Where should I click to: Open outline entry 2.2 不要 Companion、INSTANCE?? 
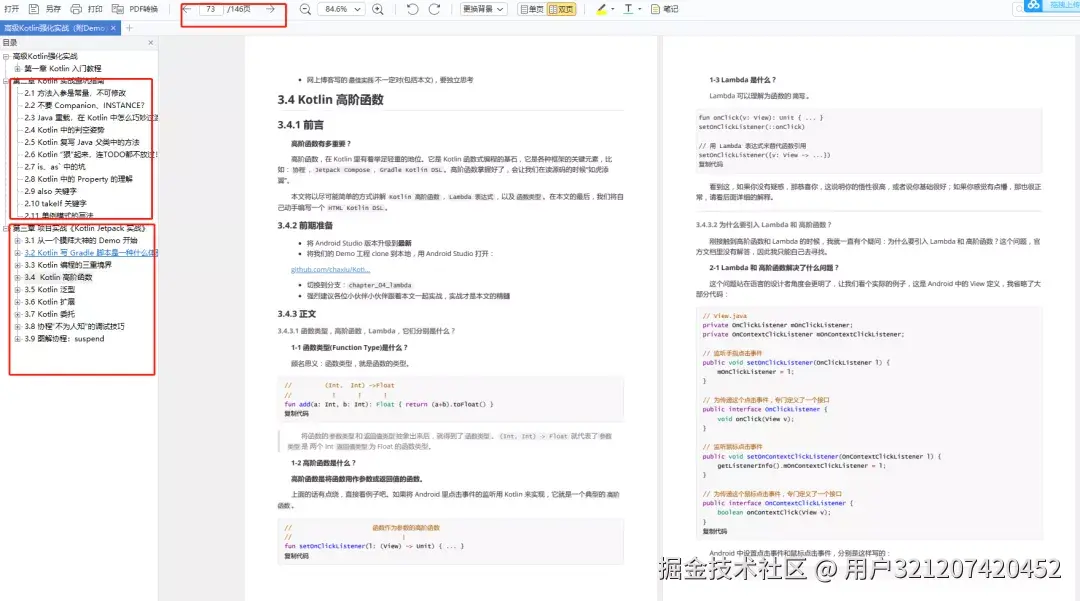(x=84, y=105)
